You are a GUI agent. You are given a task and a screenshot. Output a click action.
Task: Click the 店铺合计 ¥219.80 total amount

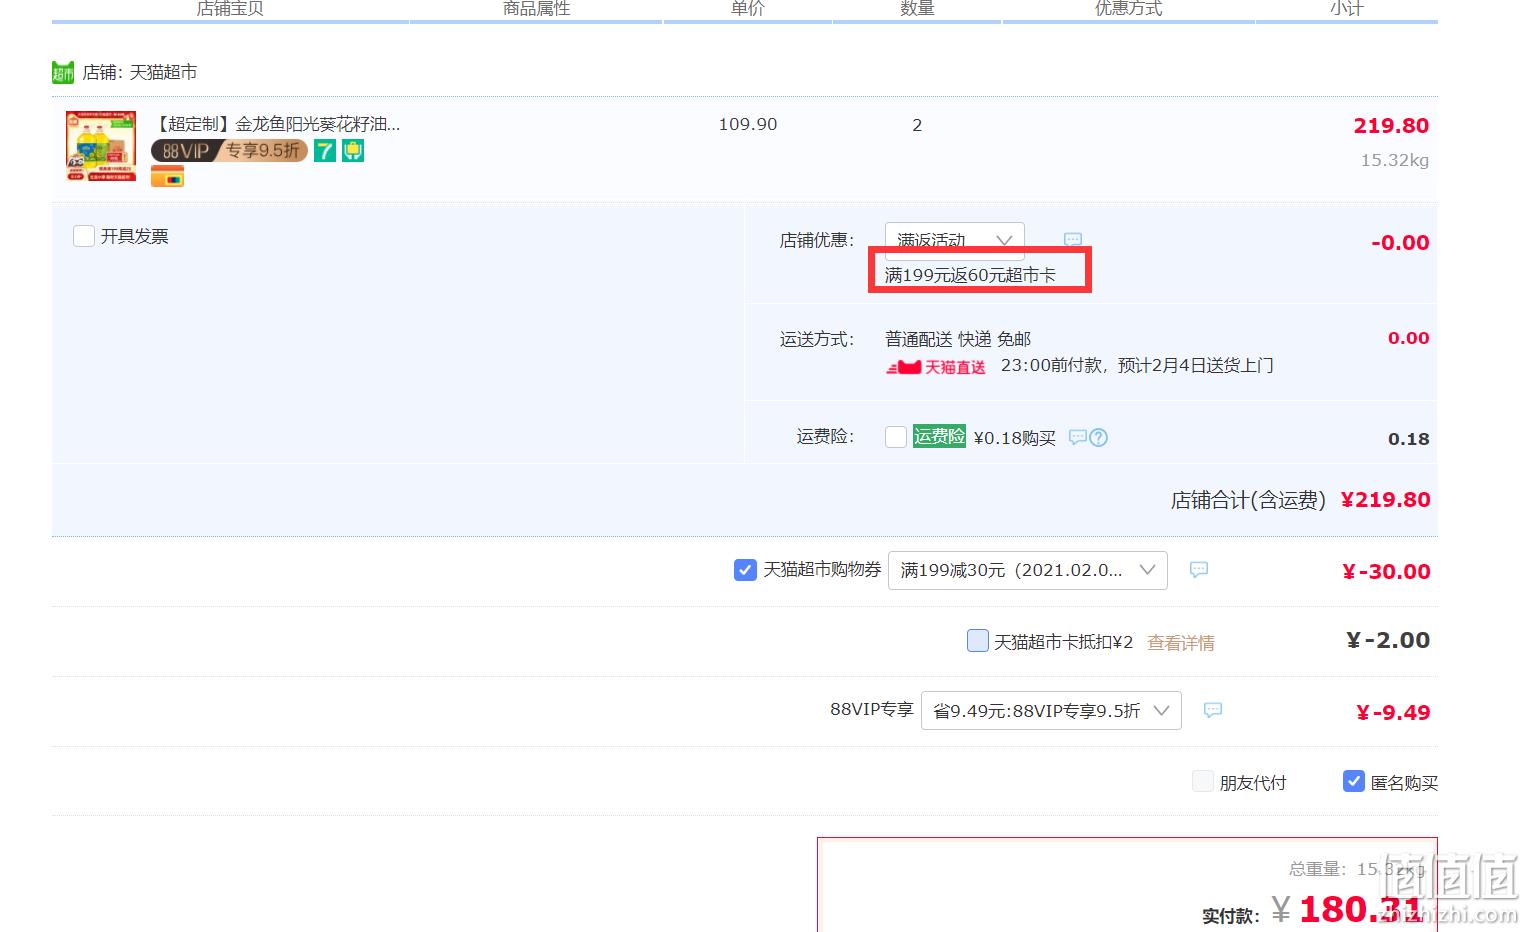coord(1385,500)
